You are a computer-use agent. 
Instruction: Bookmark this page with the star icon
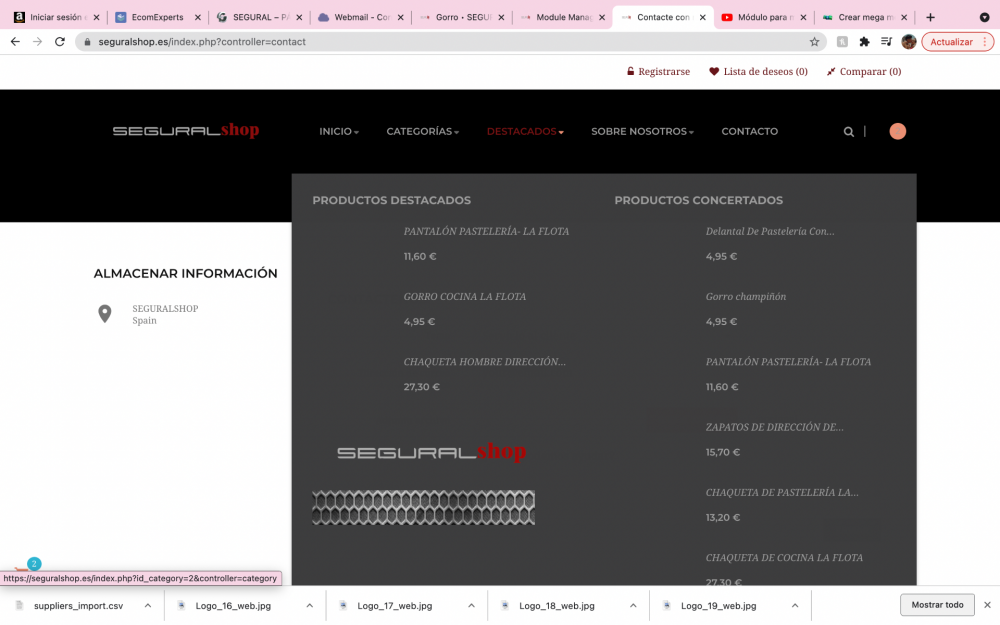[x=814, y=41]
